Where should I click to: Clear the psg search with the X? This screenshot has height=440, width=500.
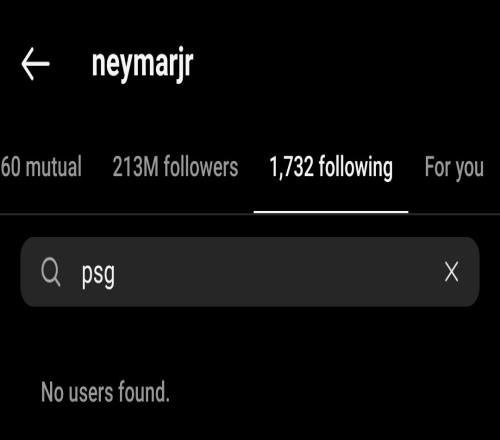(451, 272)
